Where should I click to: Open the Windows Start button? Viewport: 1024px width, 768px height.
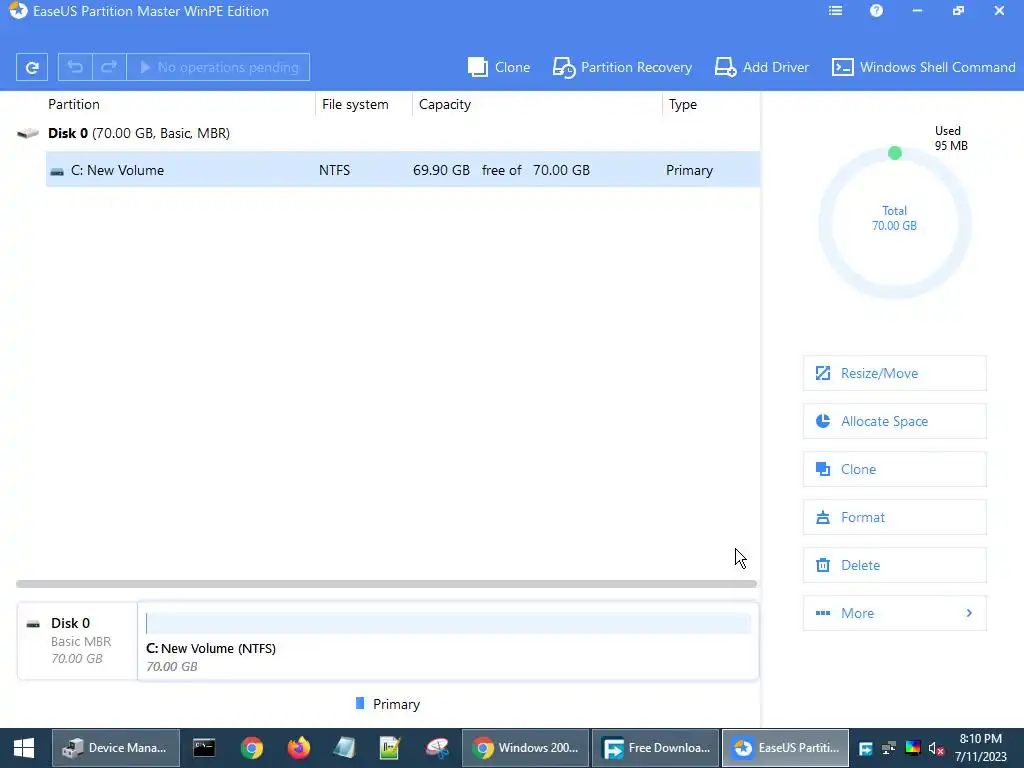[24, 748]
